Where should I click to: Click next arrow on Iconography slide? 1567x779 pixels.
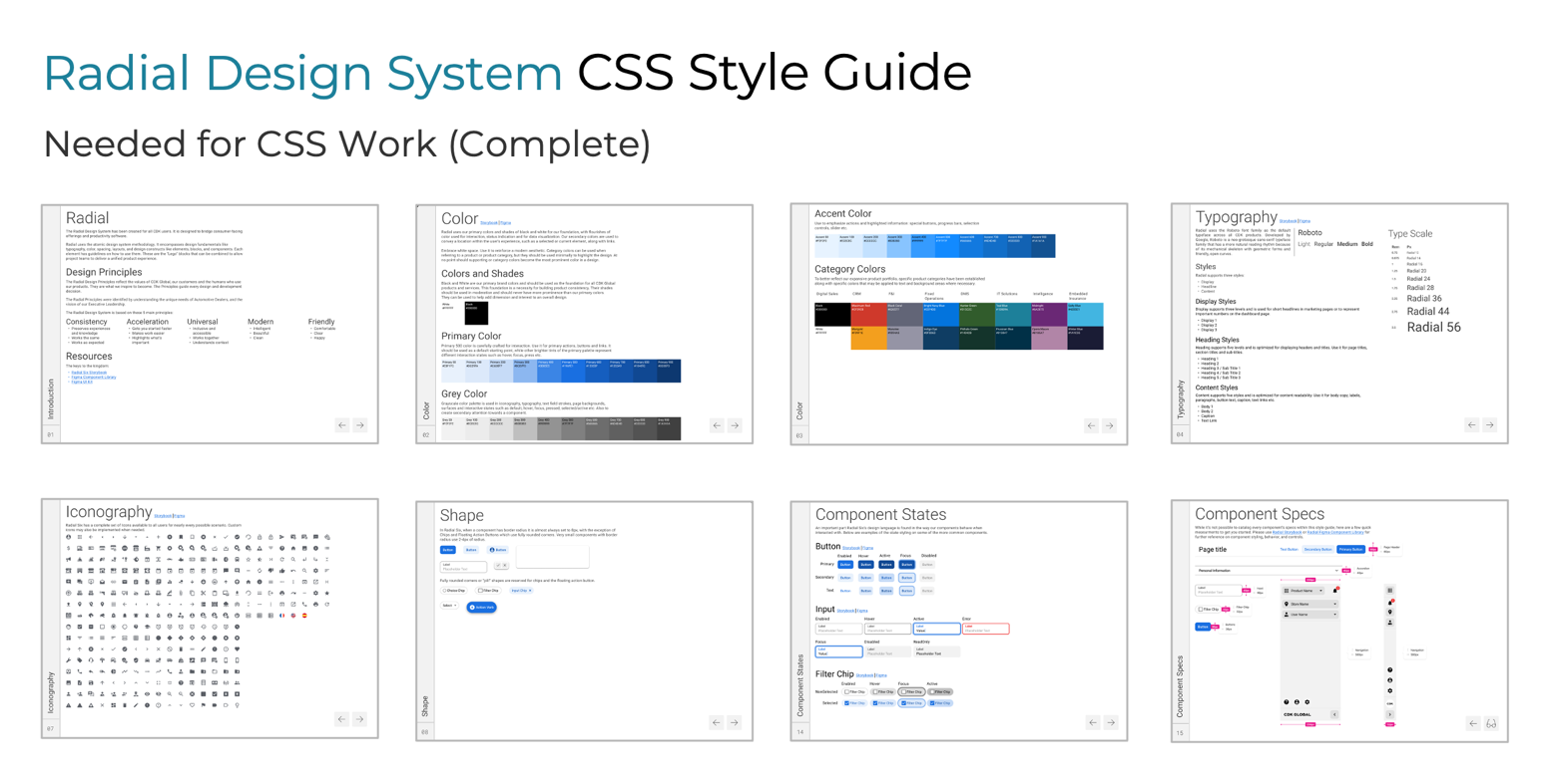click(360, 719)
